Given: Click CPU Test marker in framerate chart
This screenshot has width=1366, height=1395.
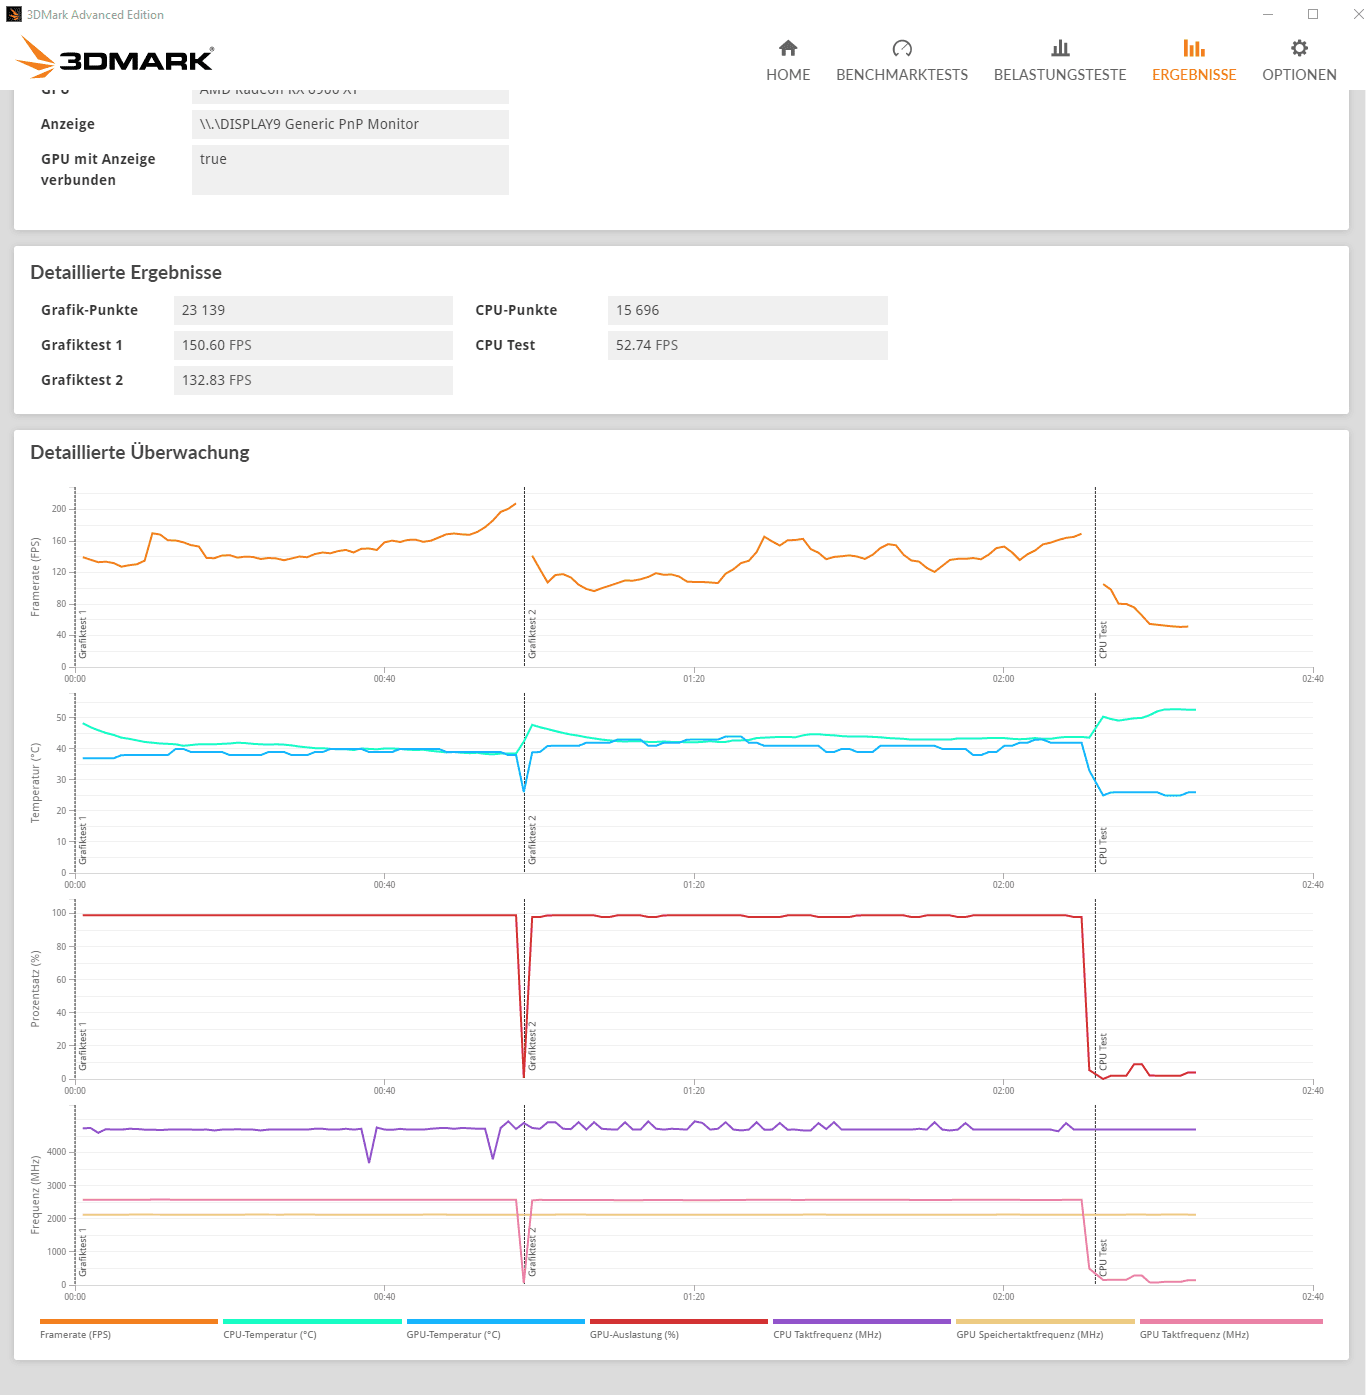Looking at the screenshot, I should (x=1103, y=640).
